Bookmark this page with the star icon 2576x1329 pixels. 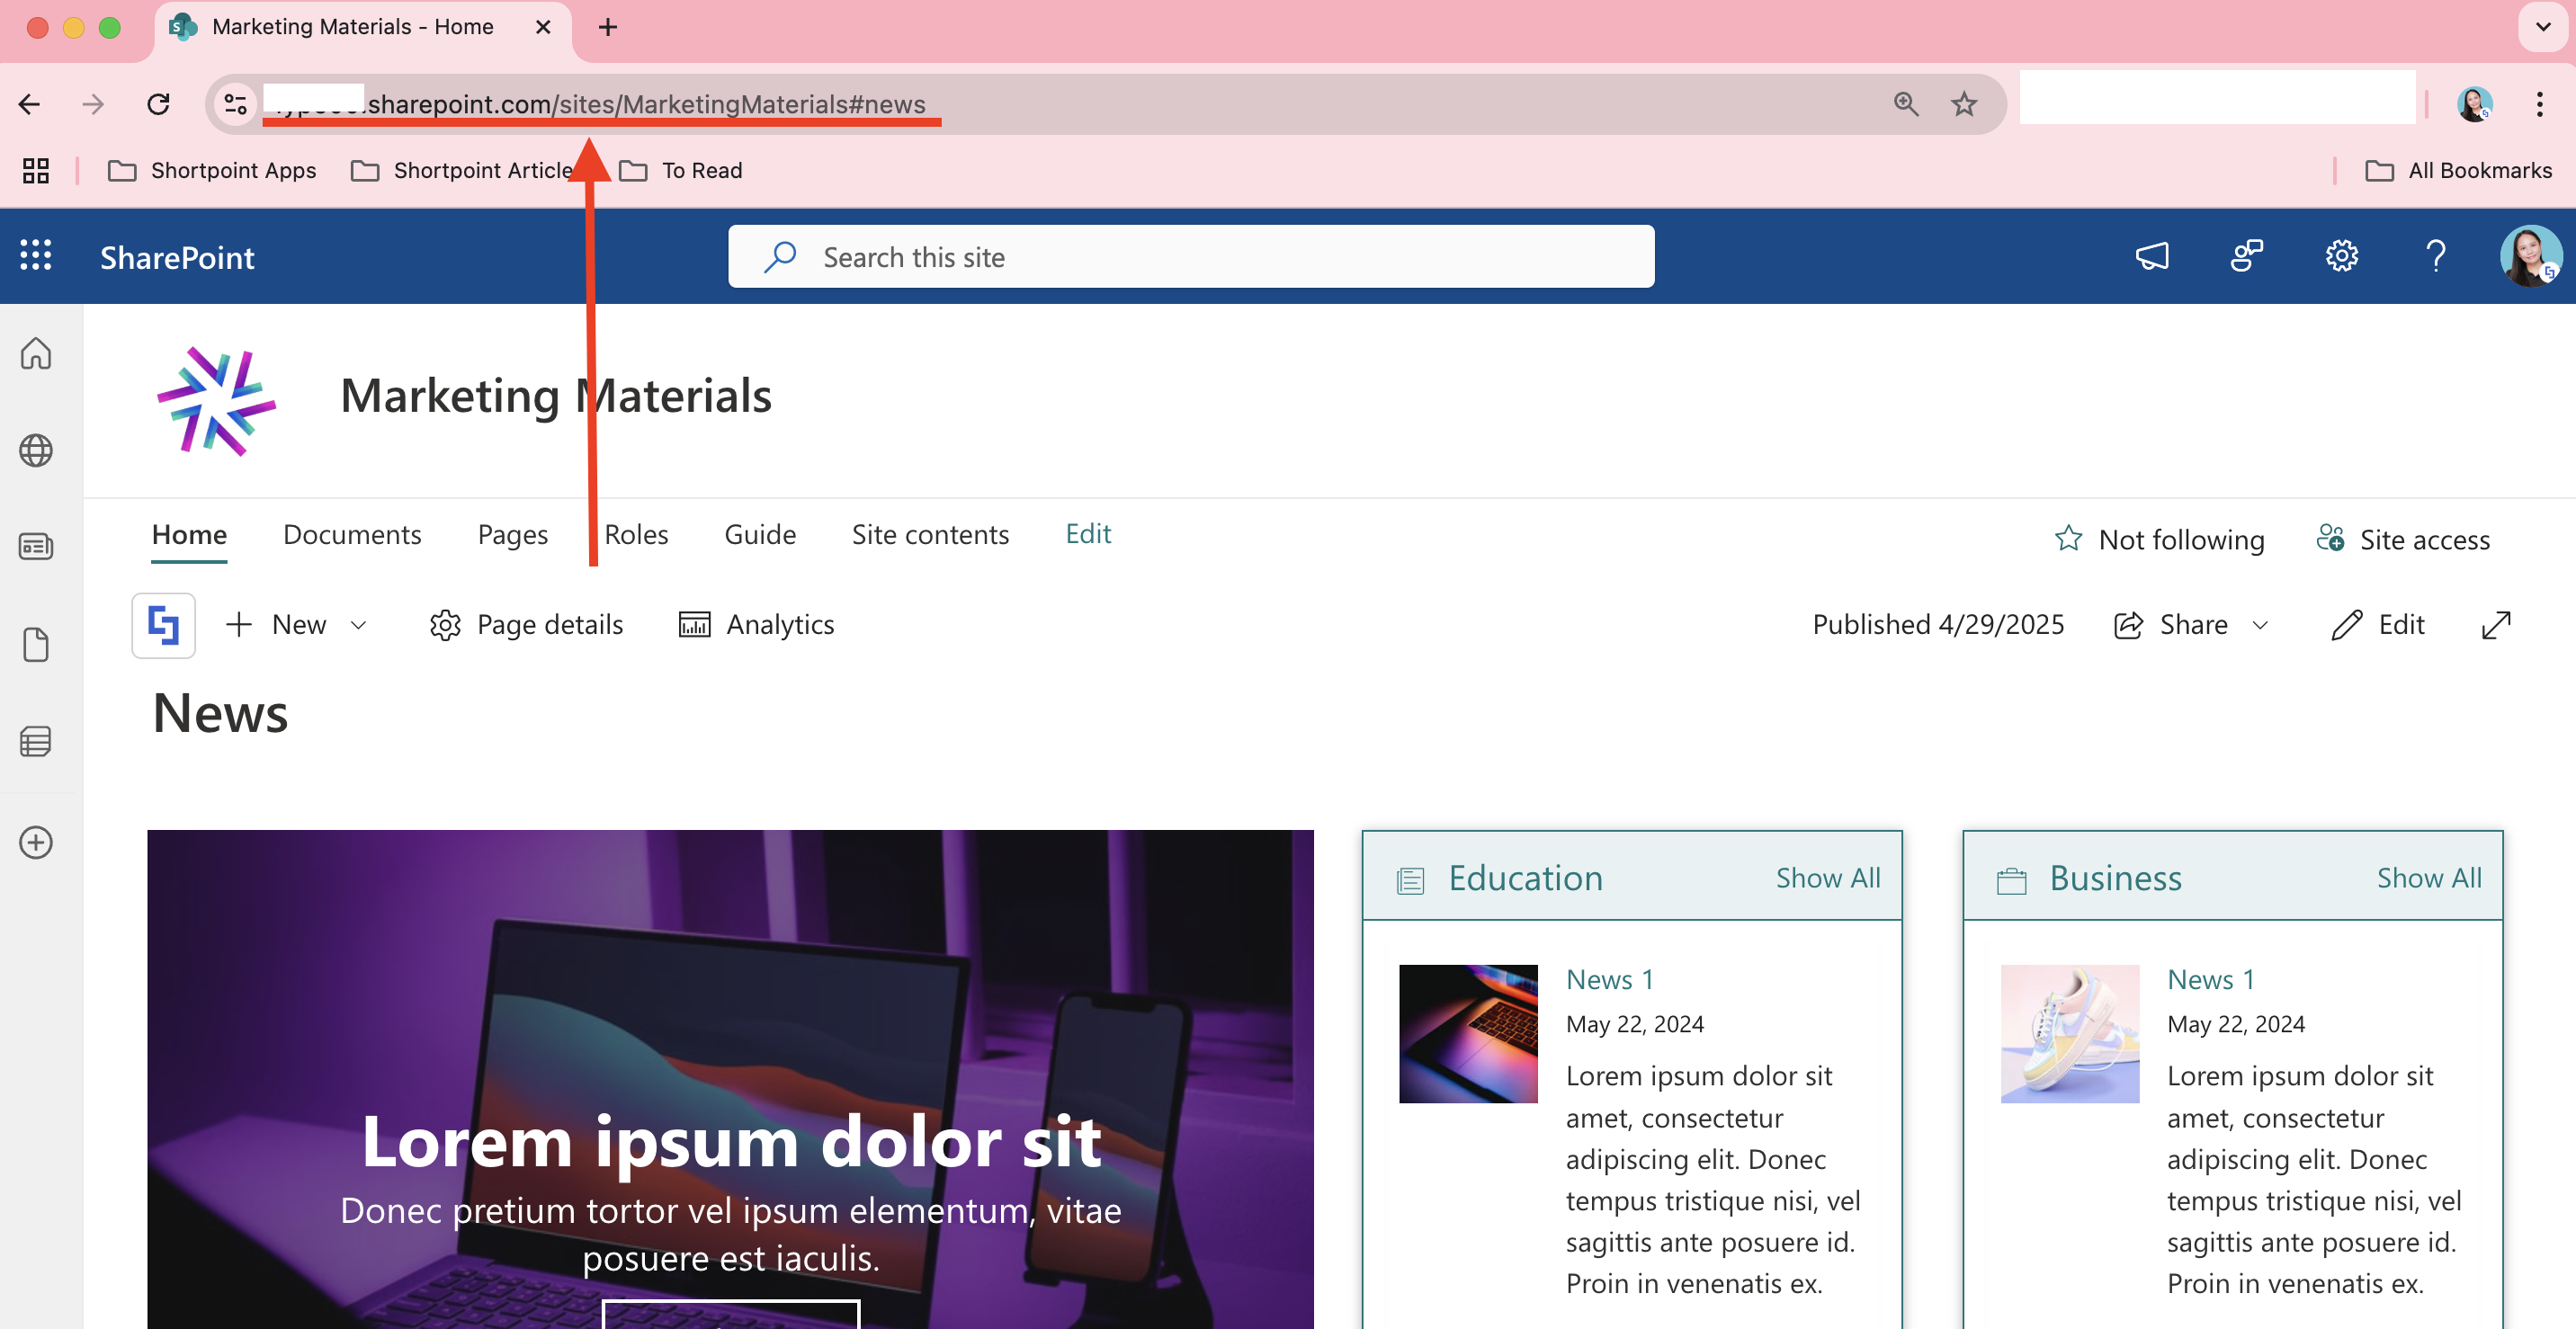pos(1964,104)
